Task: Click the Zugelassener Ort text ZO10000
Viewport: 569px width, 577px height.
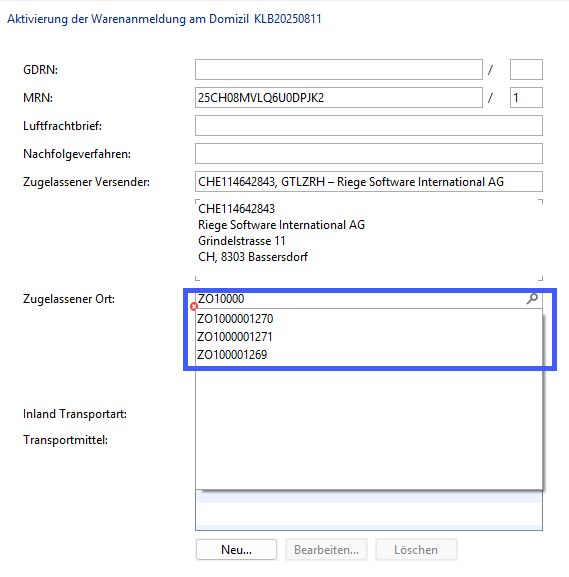Action: (x=221, y=298)
